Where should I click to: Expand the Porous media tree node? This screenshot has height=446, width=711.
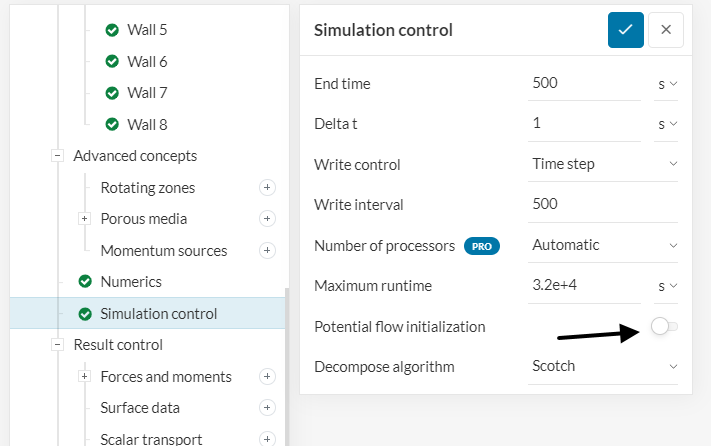coord(84,219)
